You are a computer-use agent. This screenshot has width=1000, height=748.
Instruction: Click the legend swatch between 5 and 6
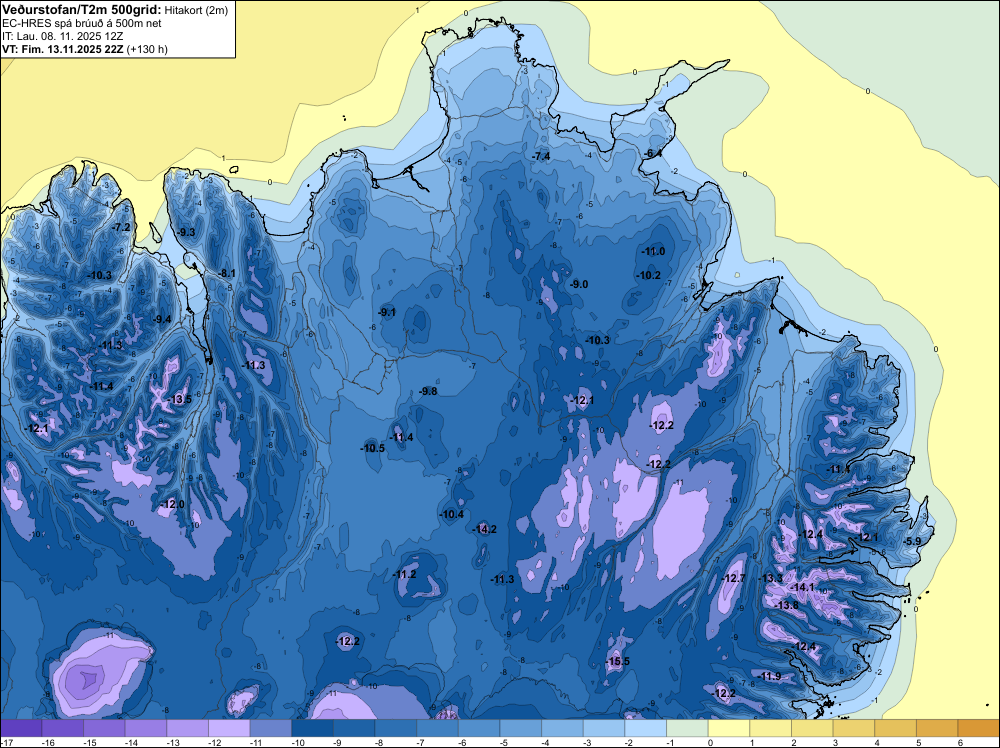pyautogui.click(x=938, y=728)
